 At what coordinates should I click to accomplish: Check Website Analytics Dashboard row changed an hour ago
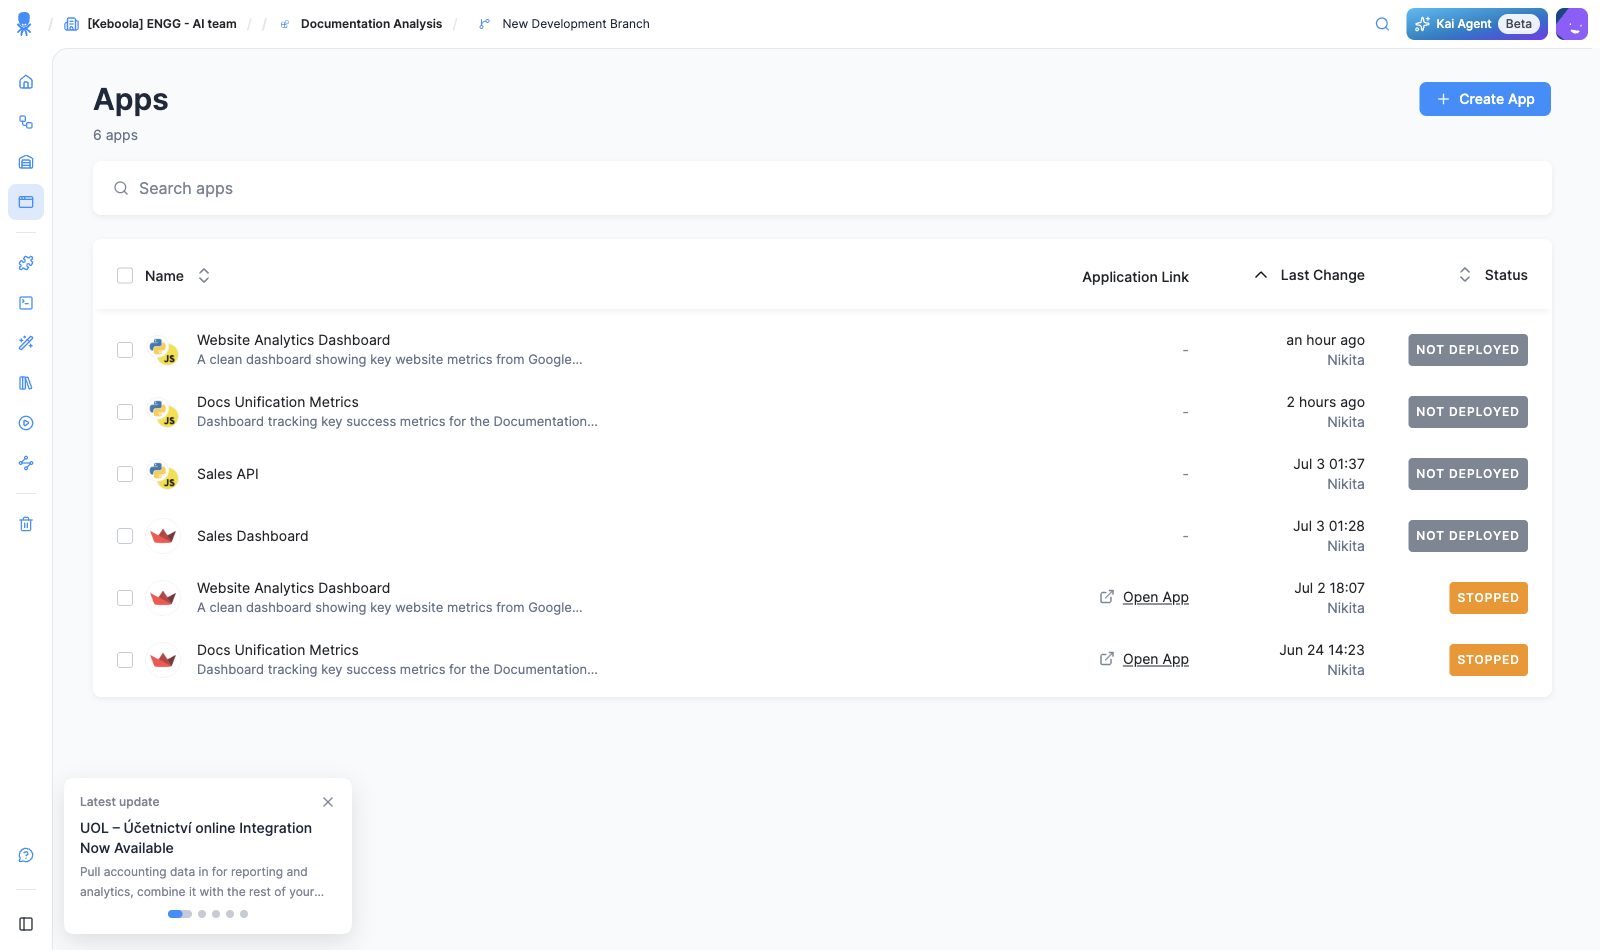pyautogui.click(x=125, y=350)
